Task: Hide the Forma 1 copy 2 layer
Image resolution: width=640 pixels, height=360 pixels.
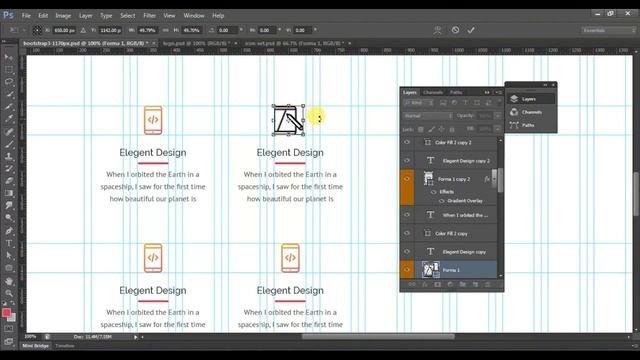Action: pos(407,179)
